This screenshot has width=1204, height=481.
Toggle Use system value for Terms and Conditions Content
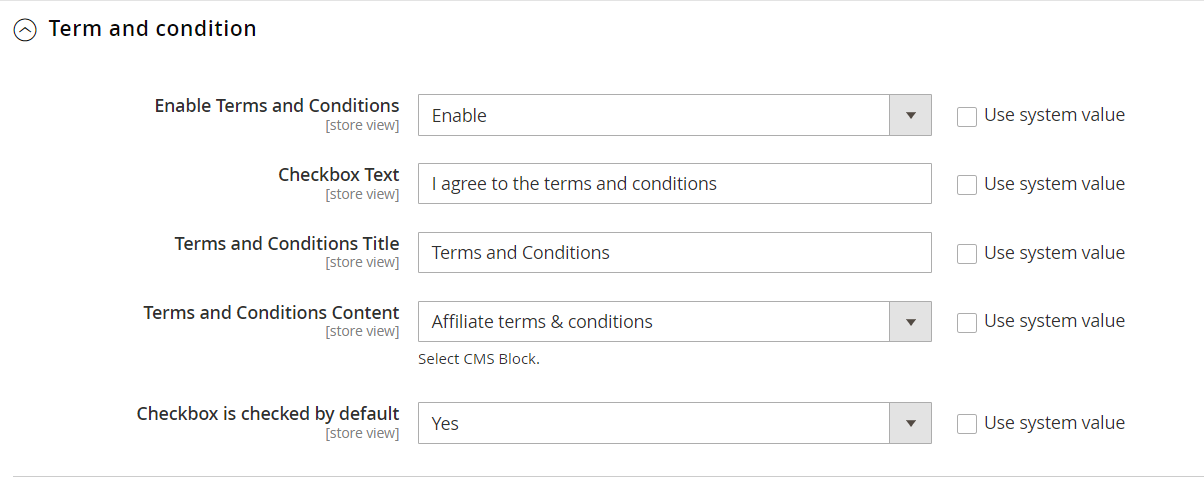967,323
